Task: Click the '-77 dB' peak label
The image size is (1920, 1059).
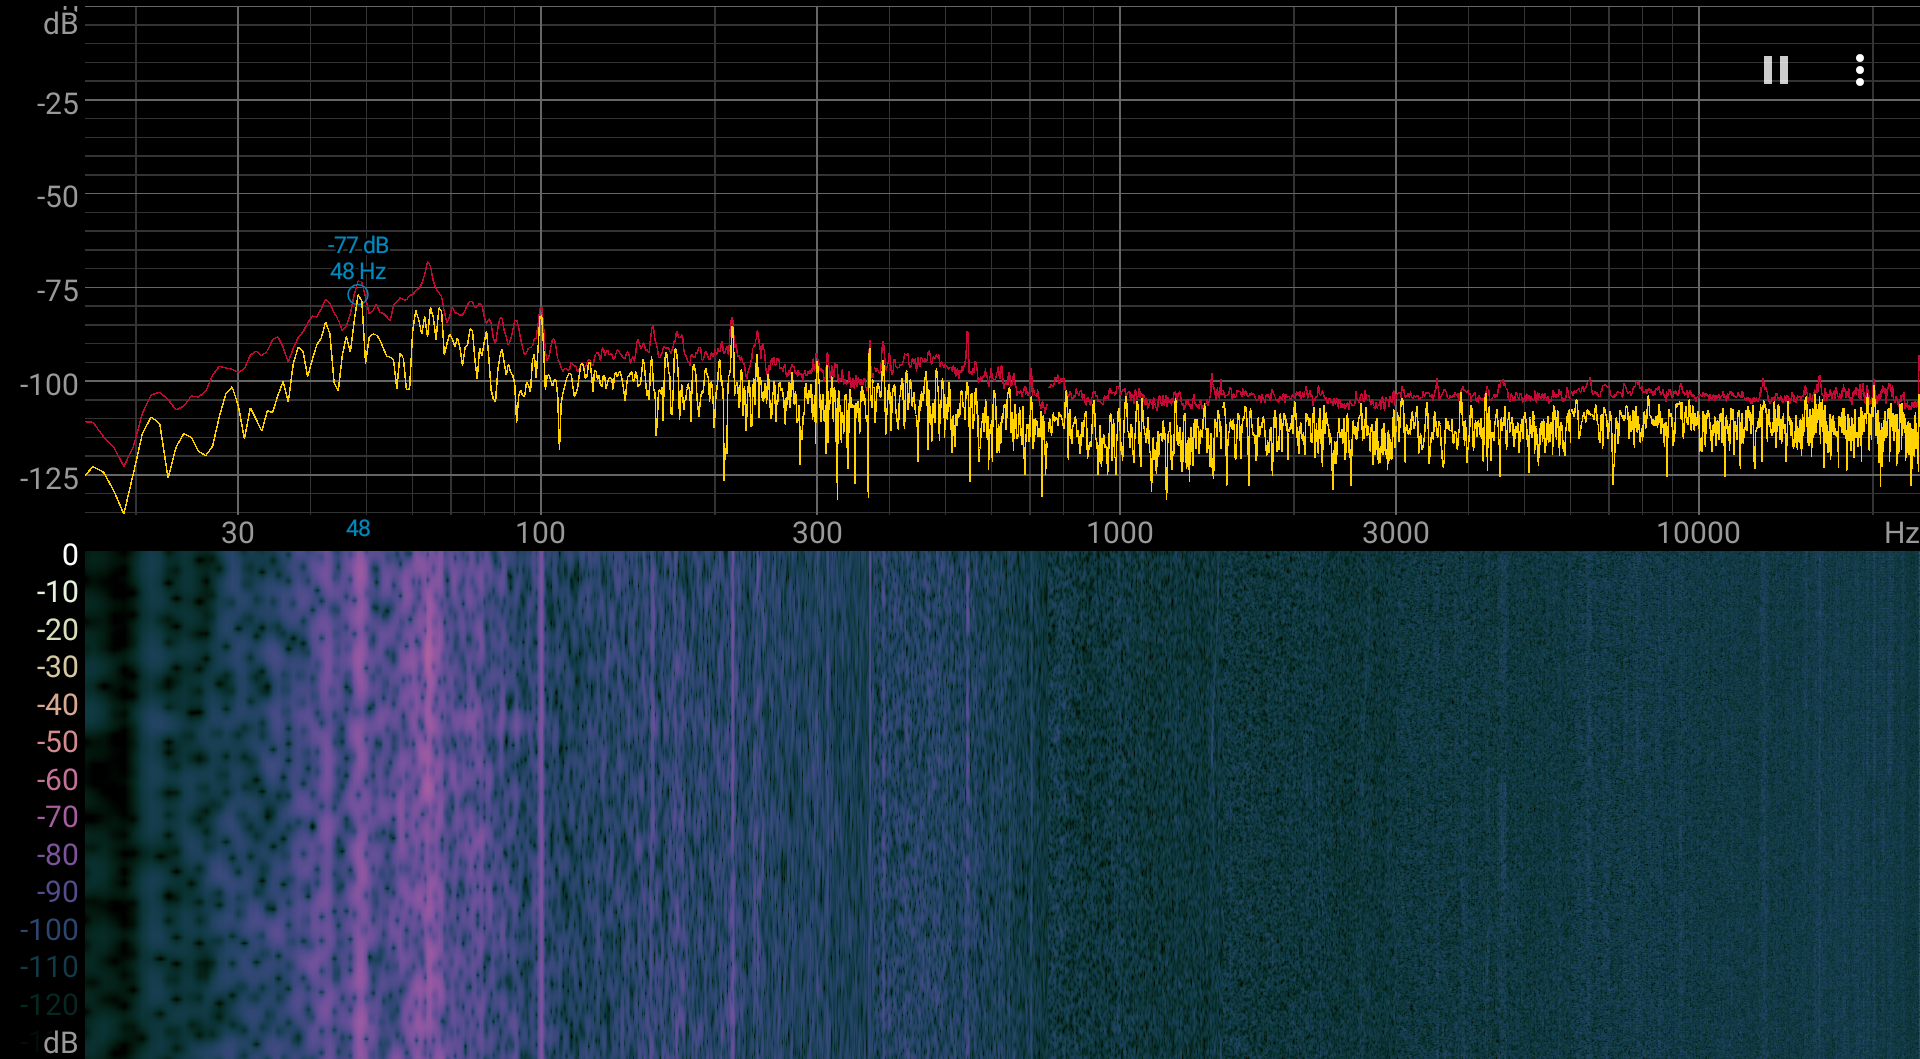Action: [x=358, y=245]
